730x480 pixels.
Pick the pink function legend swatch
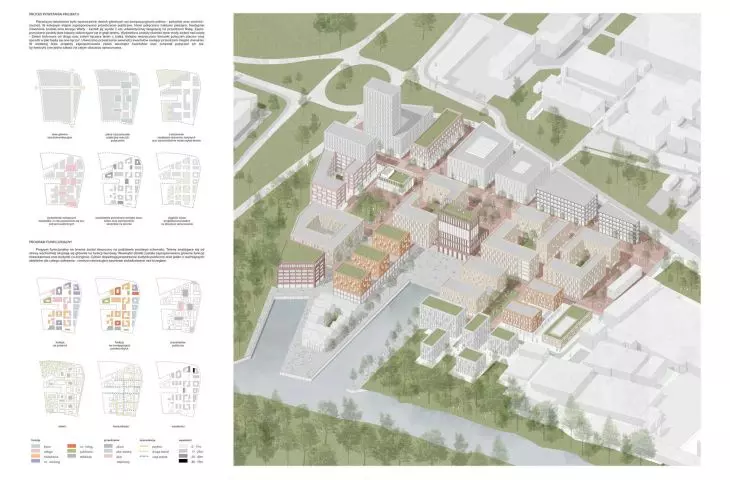[35, 451]
